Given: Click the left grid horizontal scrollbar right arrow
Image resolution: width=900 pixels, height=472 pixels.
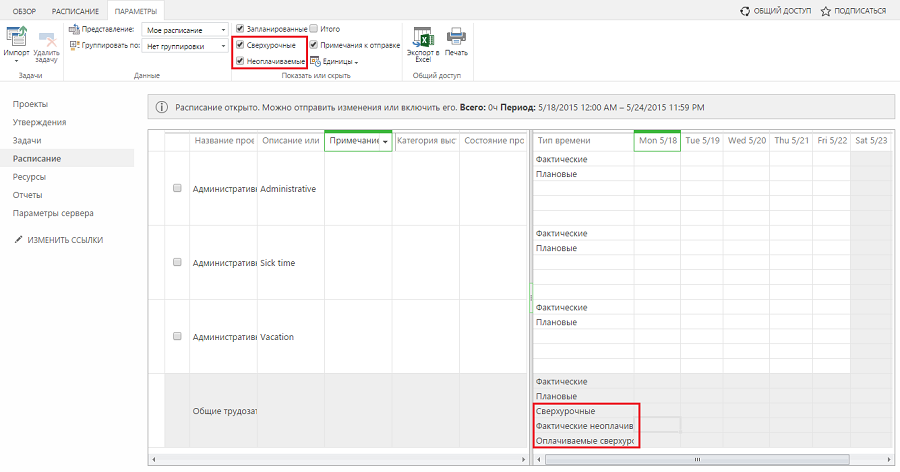Looking at the screenshot, I should [523, 459].
